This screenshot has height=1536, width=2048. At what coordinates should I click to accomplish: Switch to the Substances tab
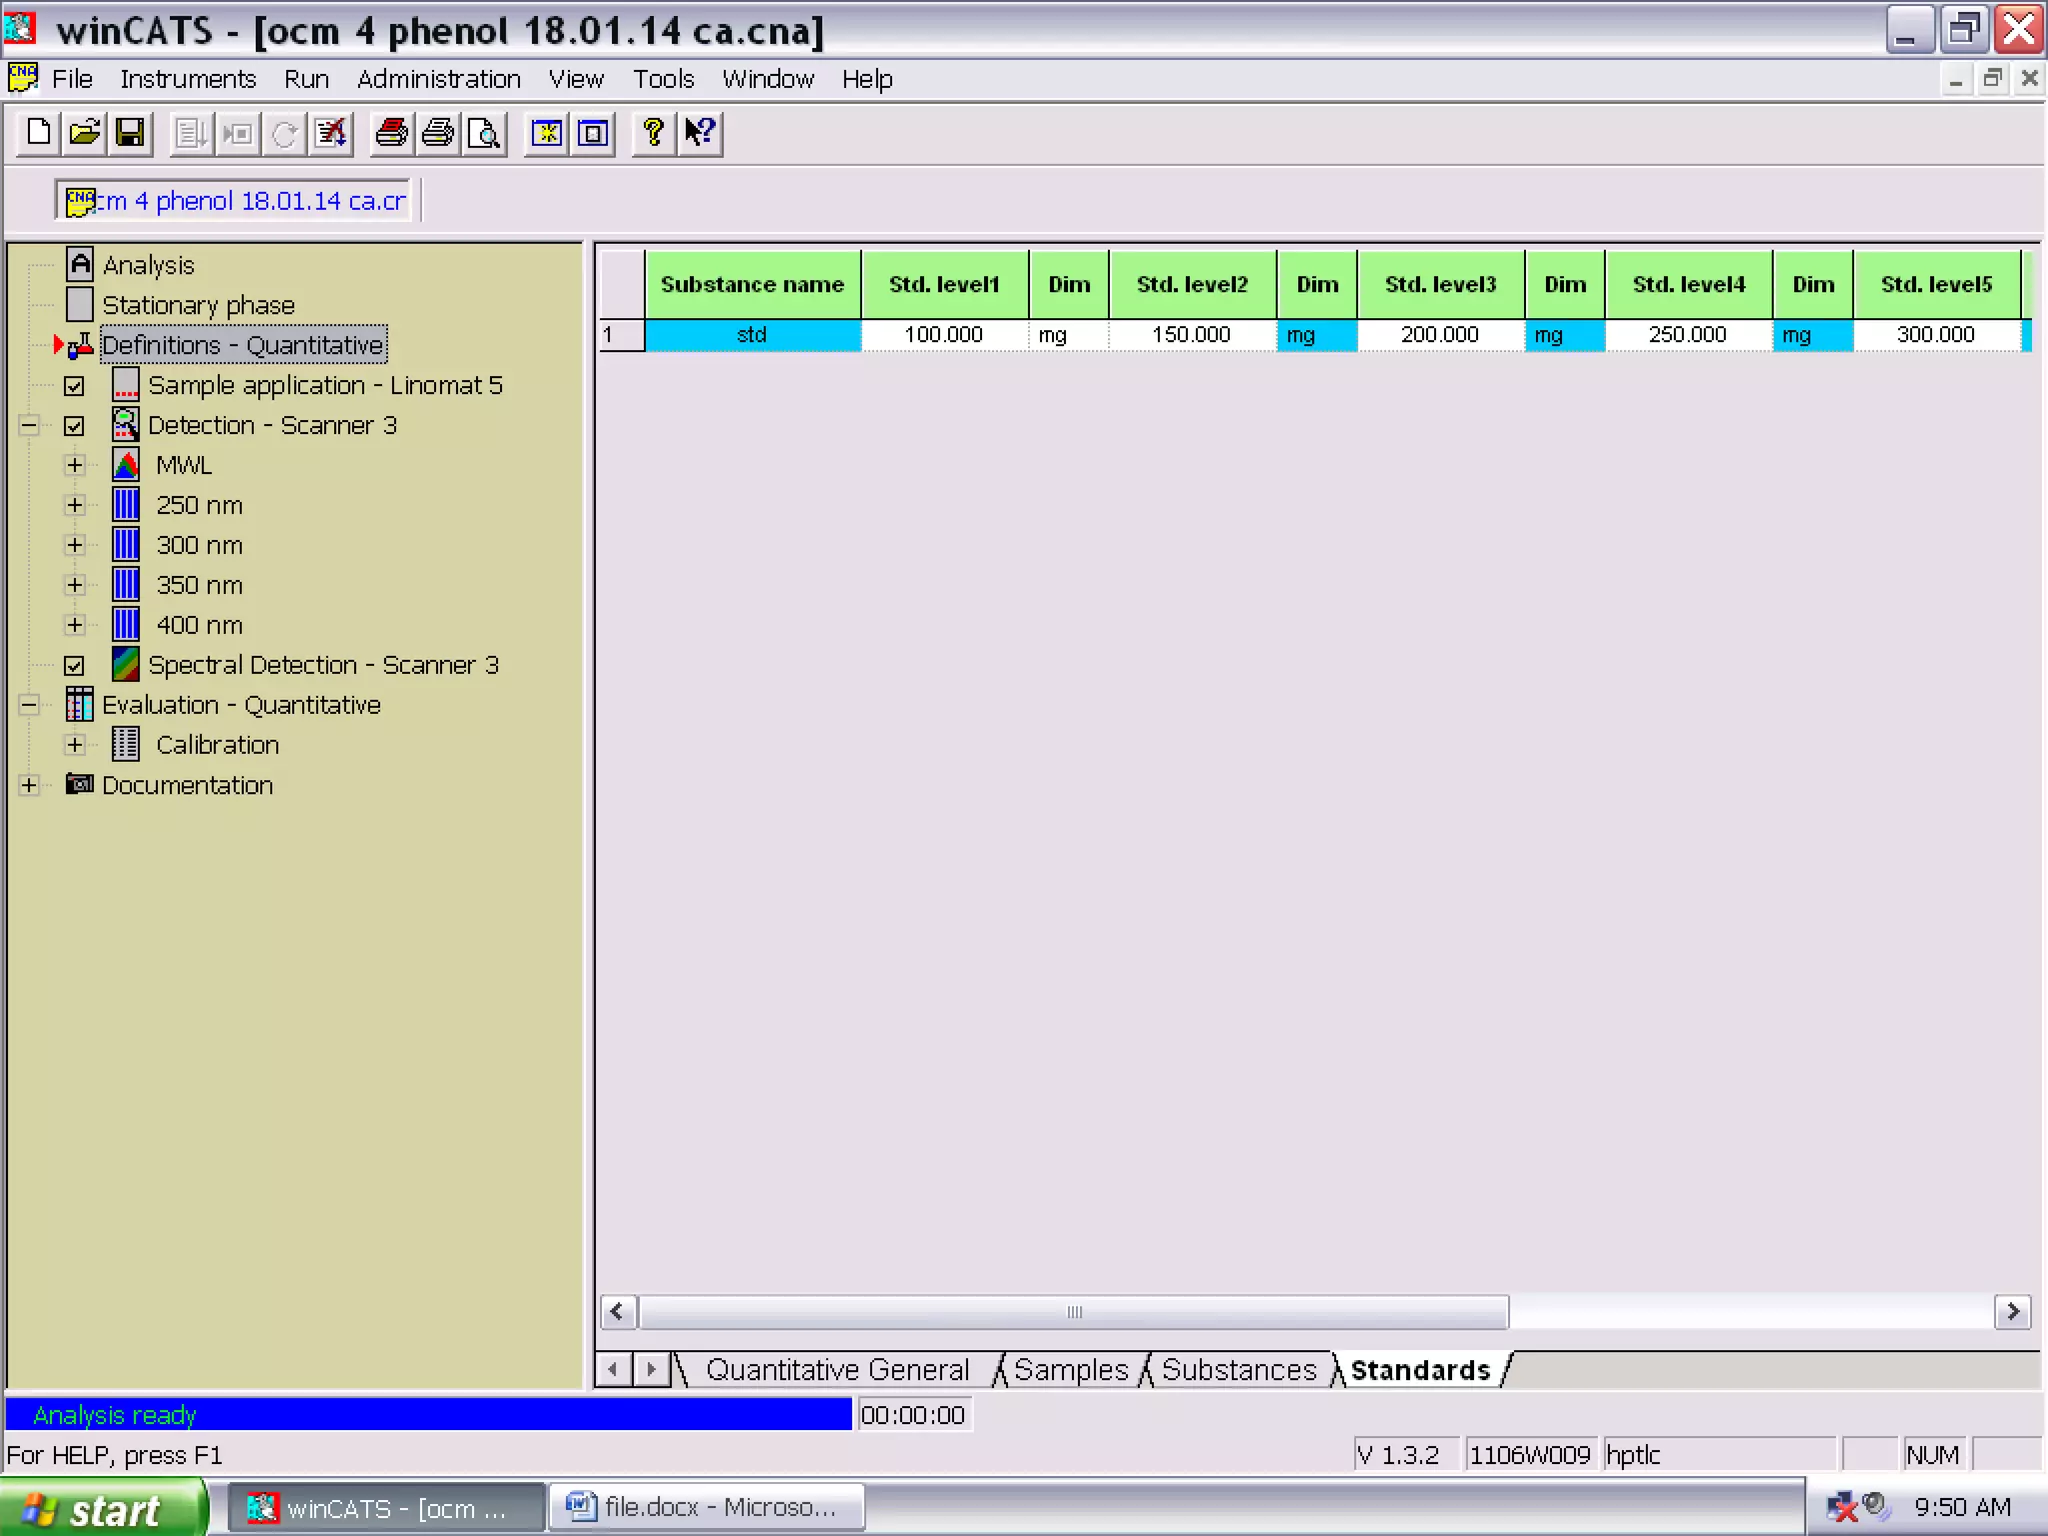(x=1238, y=1369)
